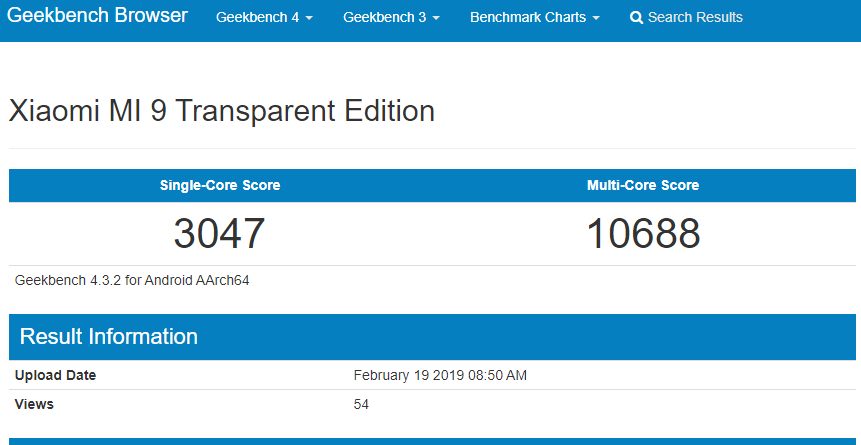861x445 pixels.
Task: Click the Search Results magnifier icon
Action: tap(636, 18)
